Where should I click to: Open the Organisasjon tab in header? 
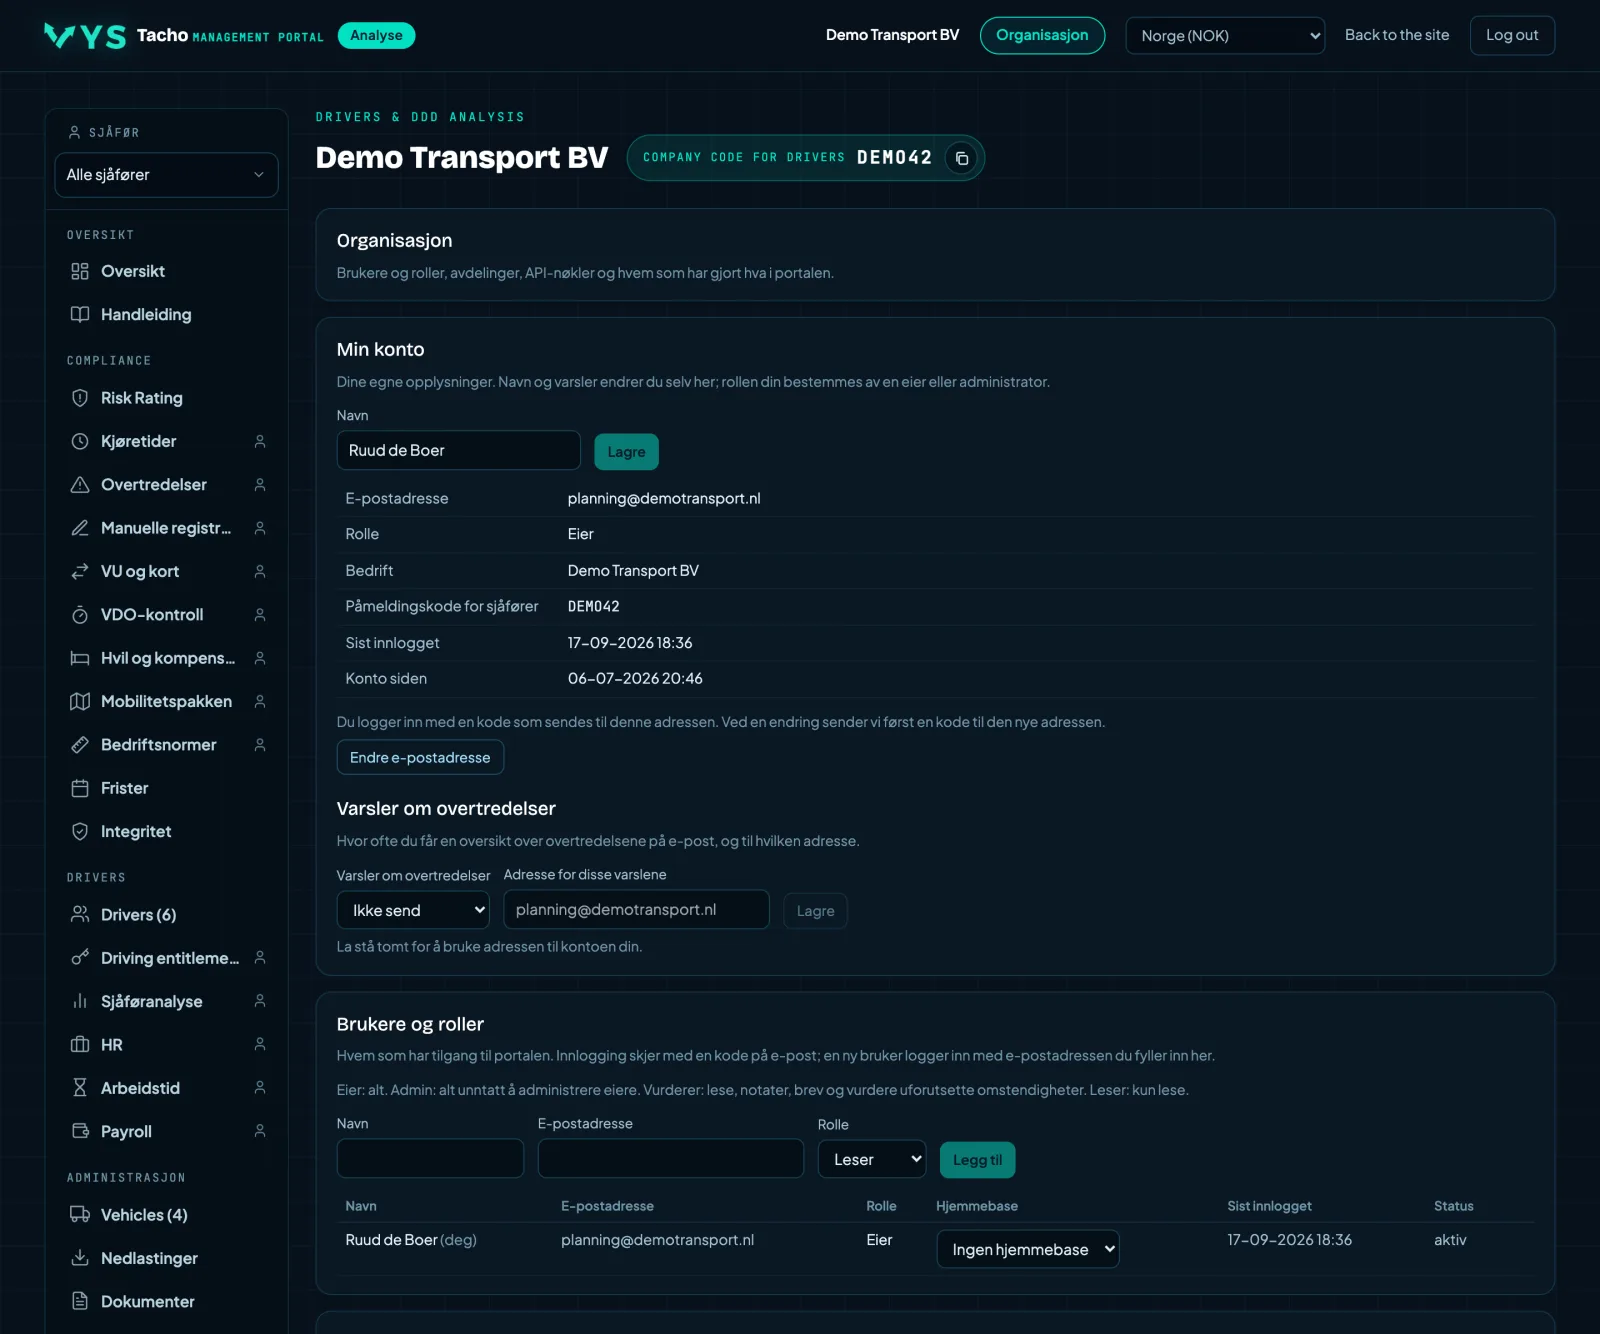(1042, 35)
